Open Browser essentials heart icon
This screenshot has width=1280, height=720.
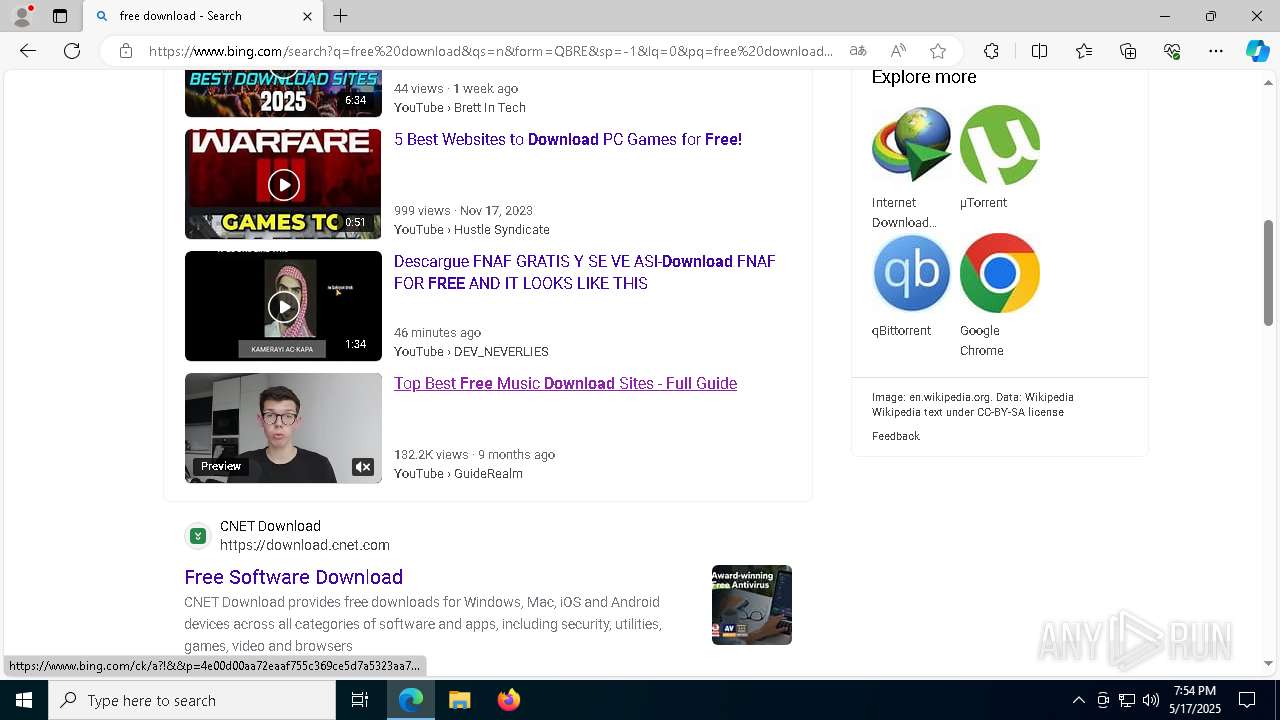[1172, 51]
